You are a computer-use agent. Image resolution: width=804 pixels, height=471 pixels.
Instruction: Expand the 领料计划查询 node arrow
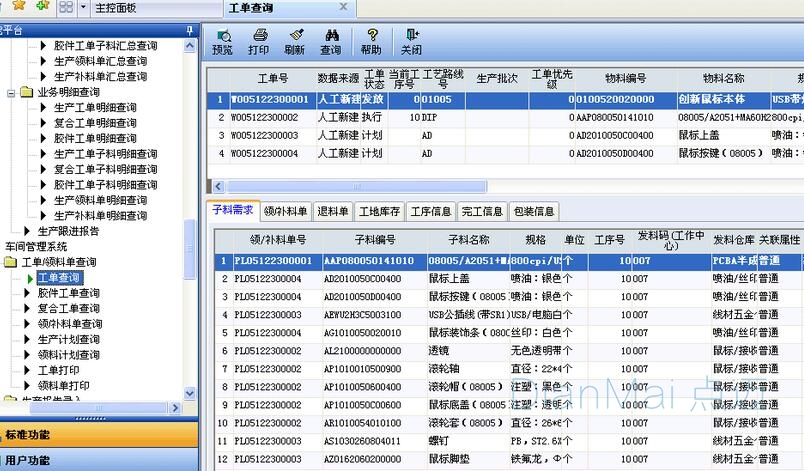(27, 355)
